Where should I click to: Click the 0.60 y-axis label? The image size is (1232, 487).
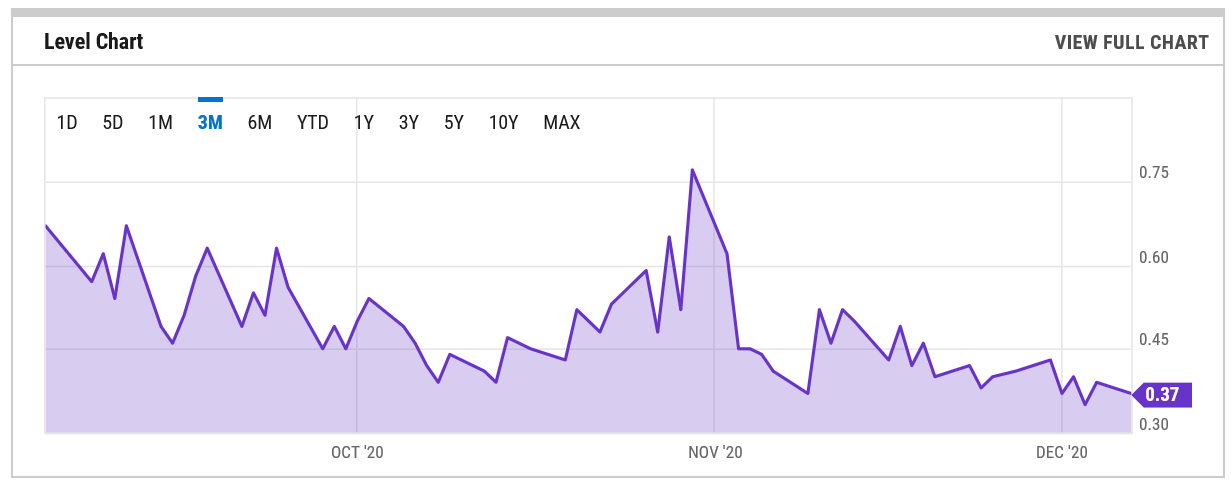point(1154,258)
